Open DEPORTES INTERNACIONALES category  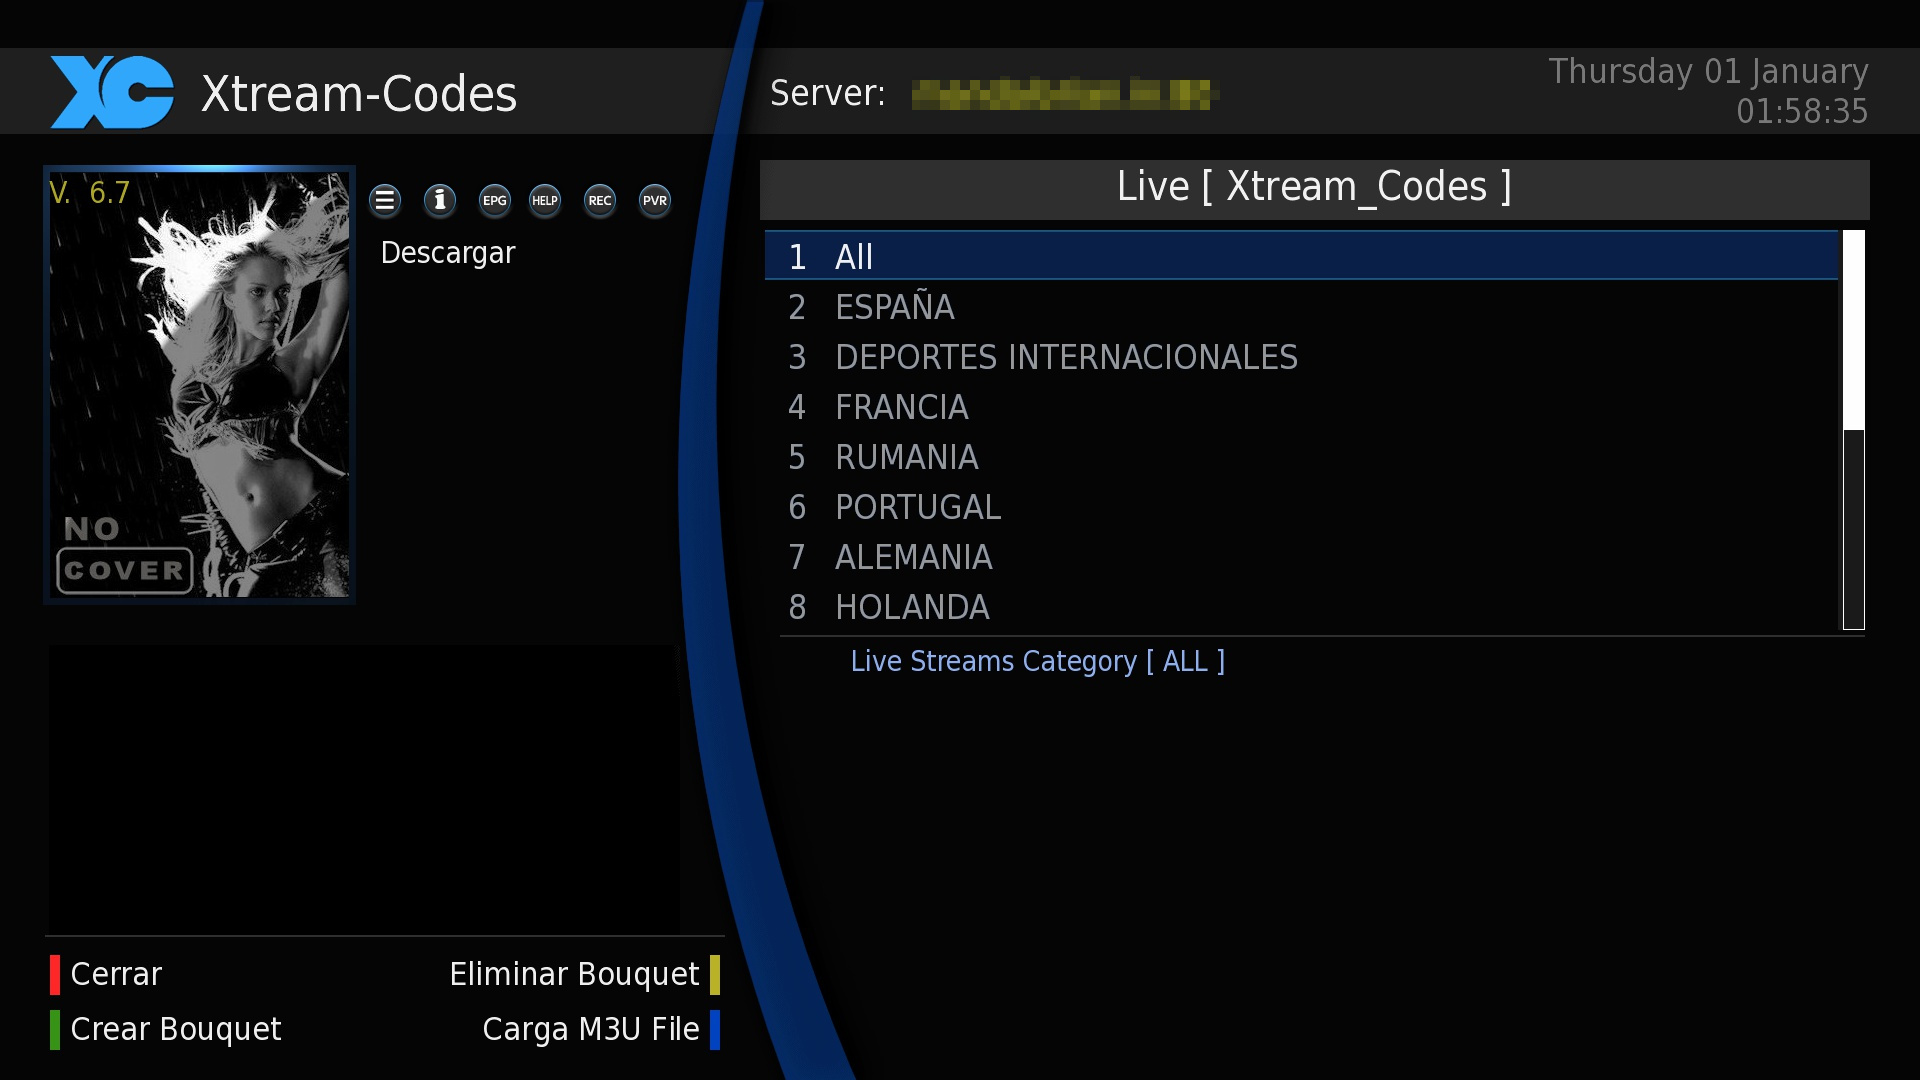click(x=1065, y=357)
